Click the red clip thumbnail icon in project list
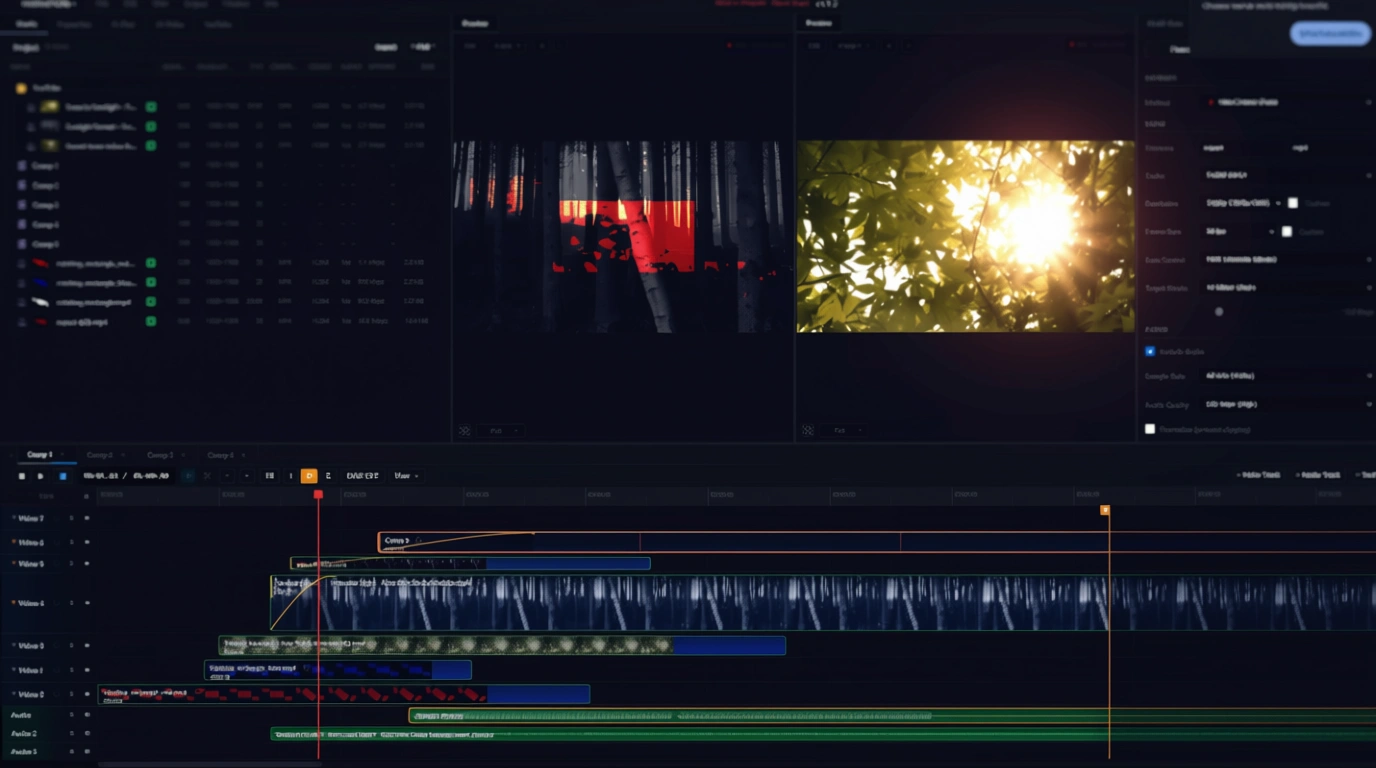Screen dimensions: 1376x768 pos(40,264)
